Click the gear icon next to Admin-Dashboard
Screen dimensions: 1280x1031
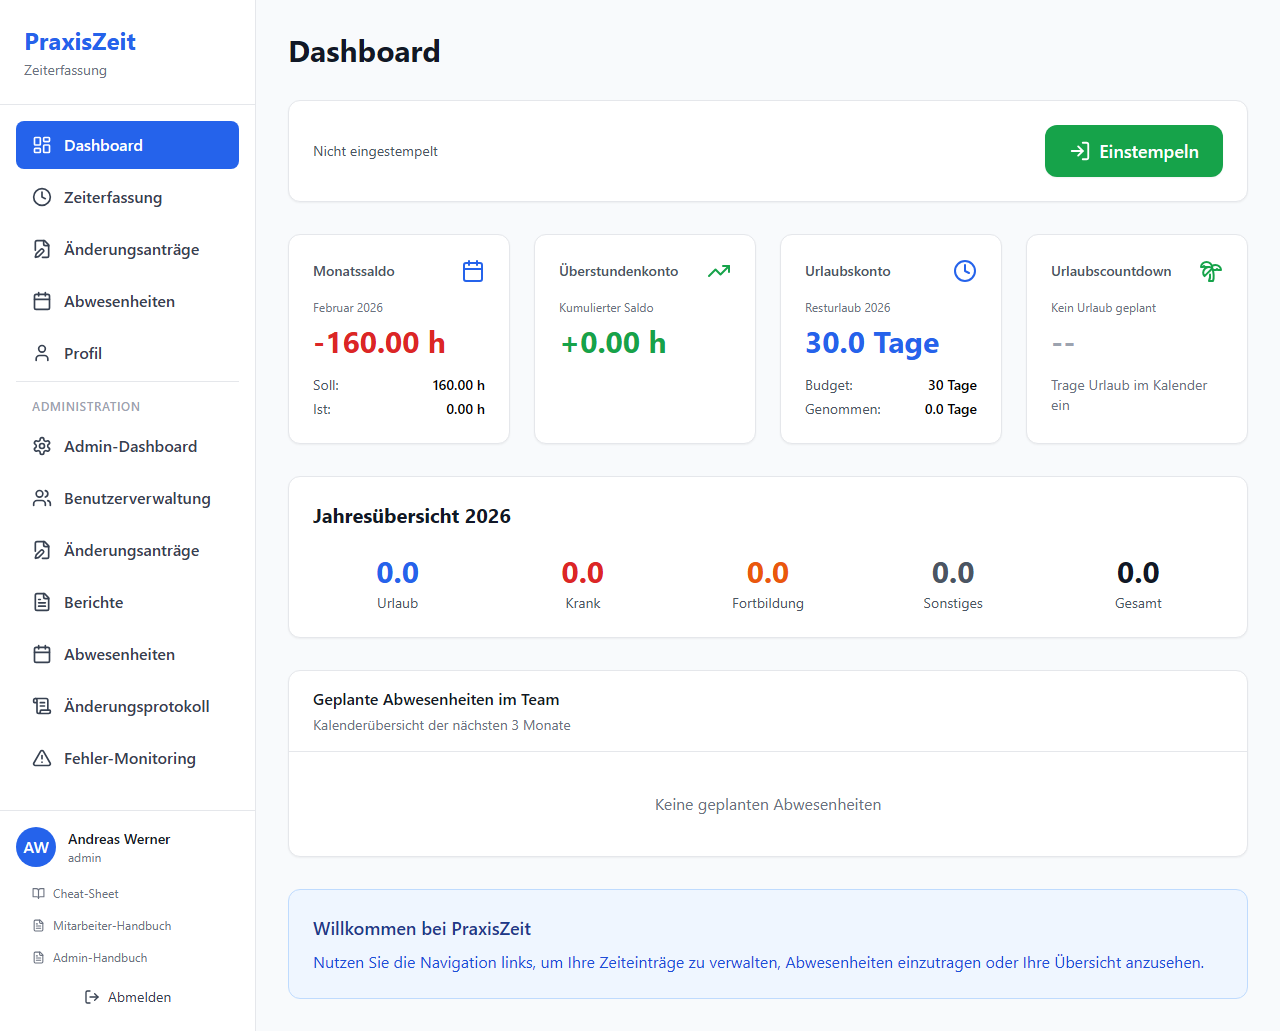[x=42, y=446]
